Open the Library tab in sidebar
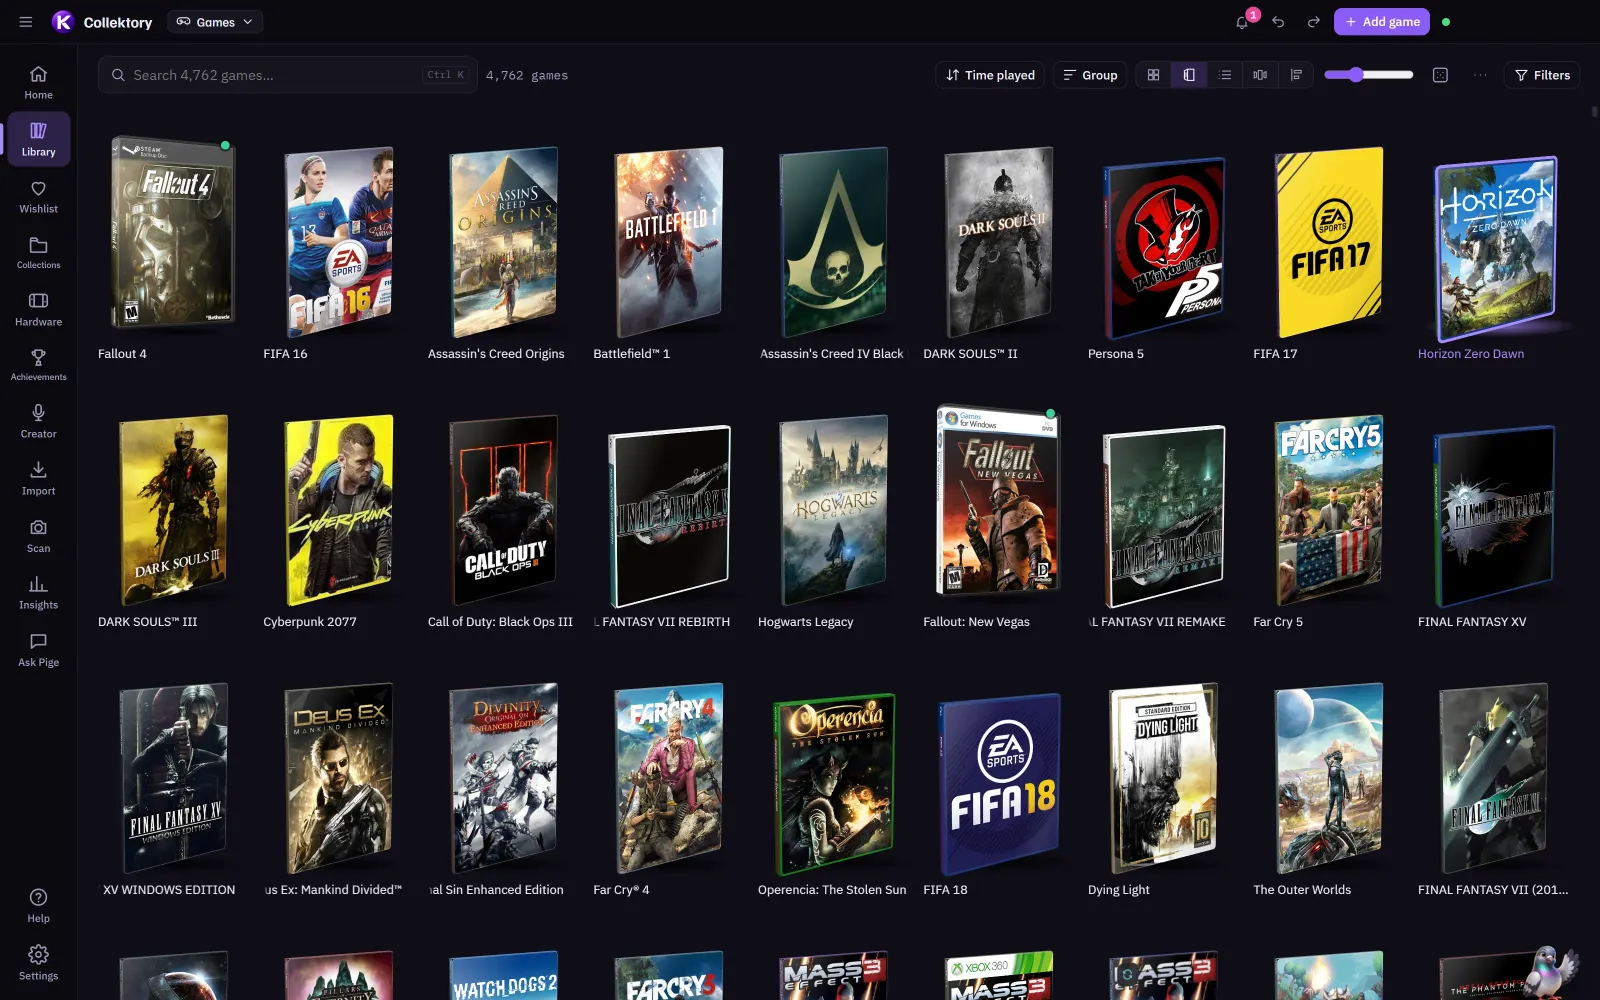The image size is (1600, 1000). [x=38, y=138]
